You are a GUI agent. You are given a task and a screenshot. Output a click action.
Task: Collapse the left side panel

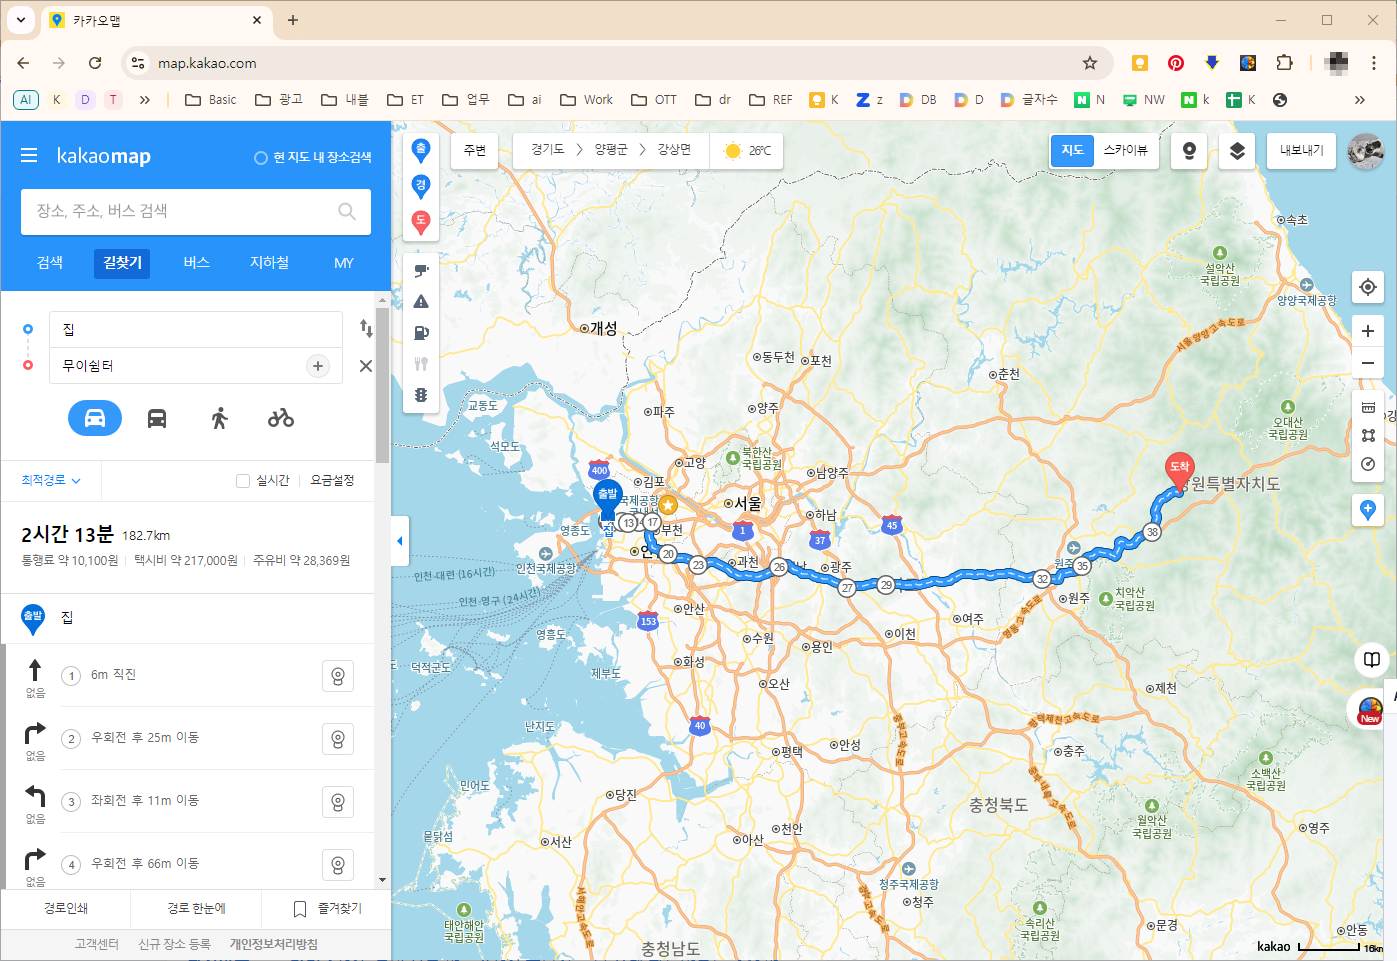click(x=400, y=541)
